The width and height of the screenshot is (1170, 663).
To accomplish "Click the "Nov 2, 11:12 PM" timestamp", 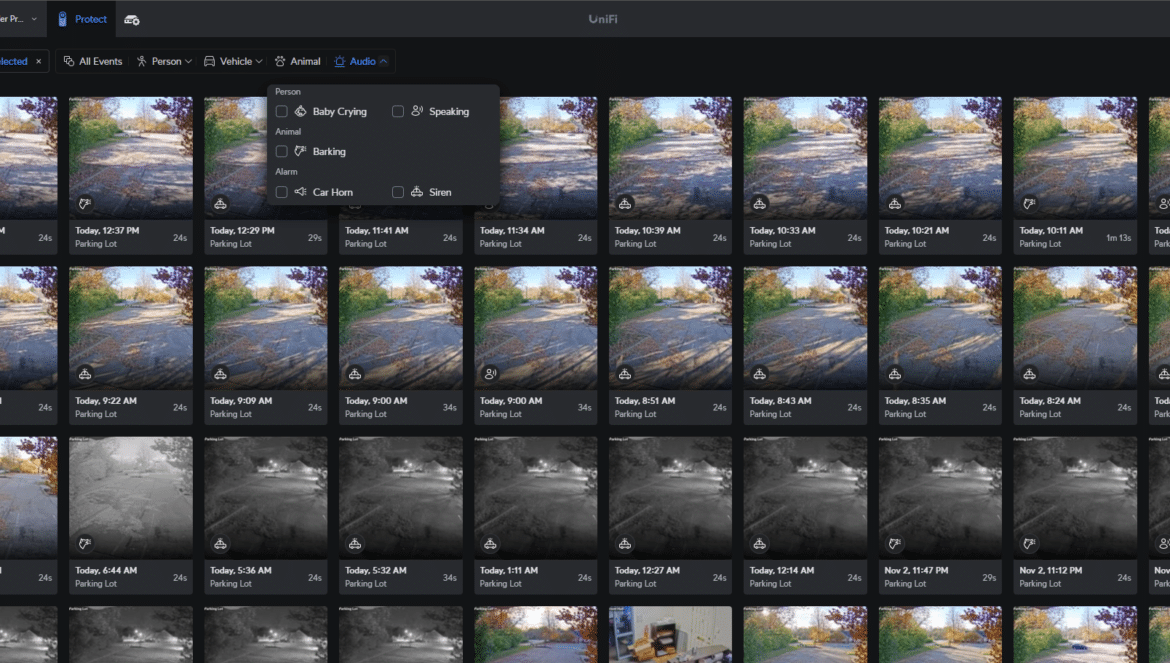I will tap(1051, 571).
